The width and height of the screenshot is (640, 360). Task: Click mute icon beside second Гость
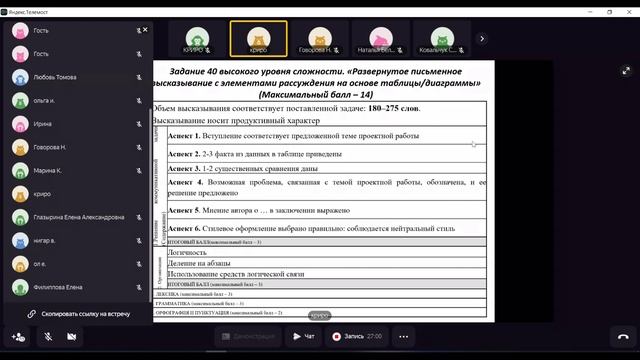[139, 54]
